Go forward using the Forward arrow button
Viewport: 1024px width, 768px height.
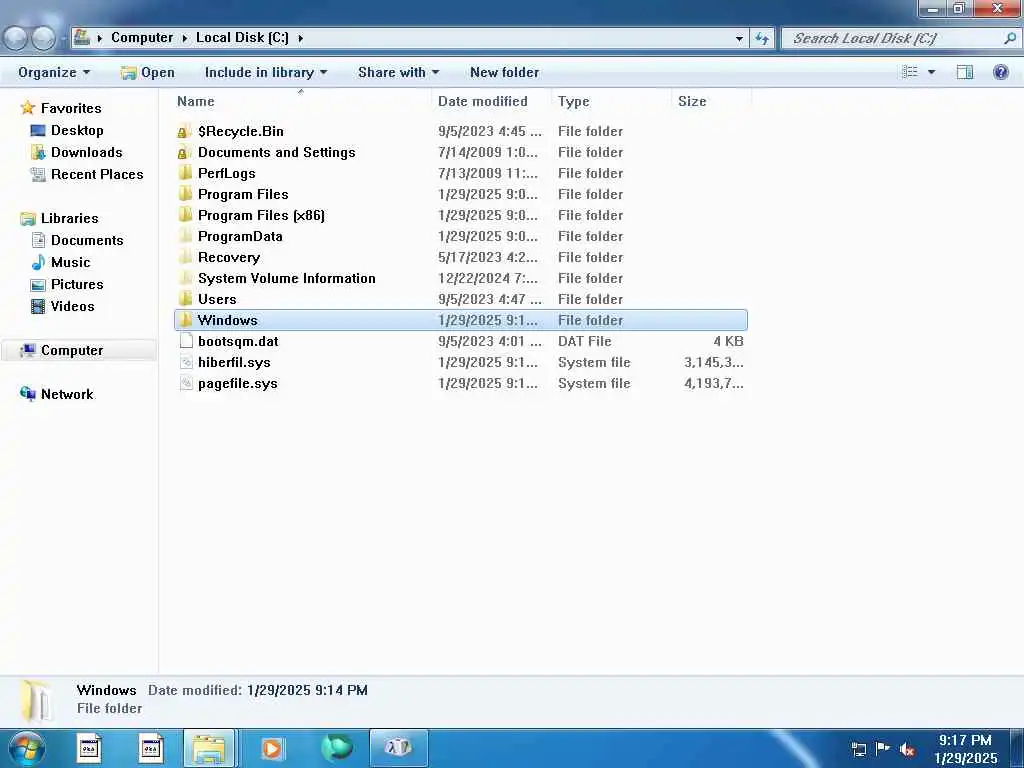coord(43,38)
